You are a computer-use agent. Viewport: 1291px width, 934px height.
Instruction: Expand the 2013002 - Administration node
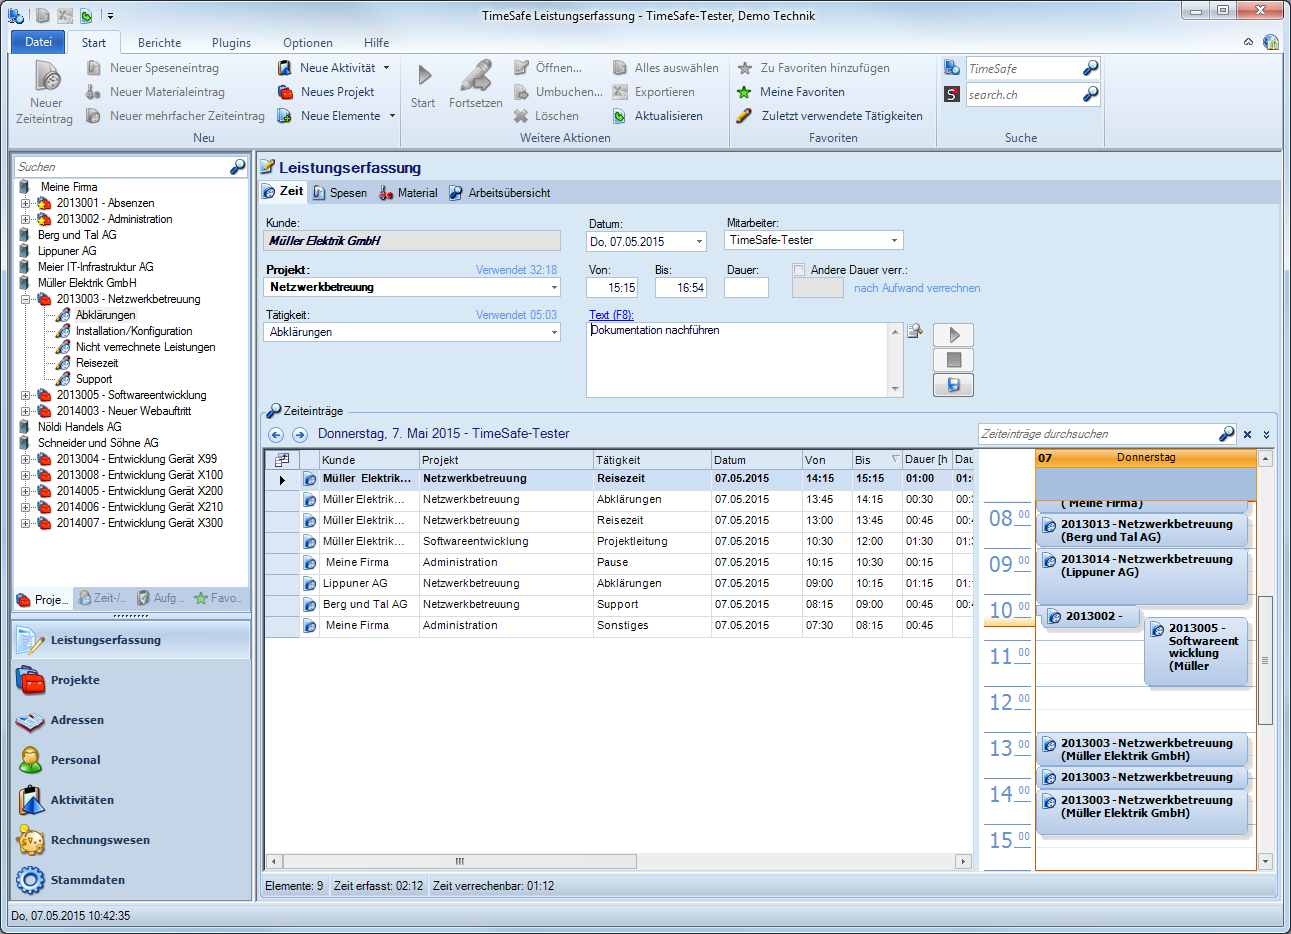click(25, 219)
